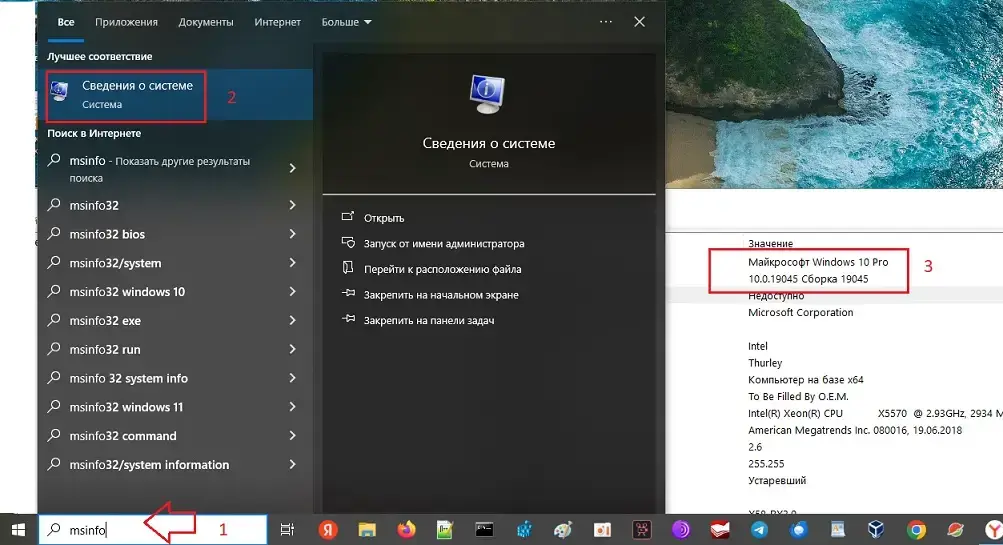This screenshot has width=1003, height=545.
Task: Click the Значение column header
Action: click(x=770, y=244)
